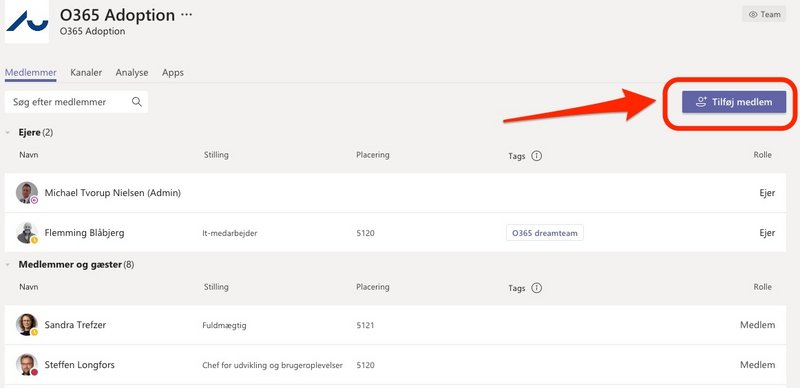This screenshot has width=800, height=388.
Task: Click Chef for udvikling og brugeroplevelser
Action: [x=272, y=366]
